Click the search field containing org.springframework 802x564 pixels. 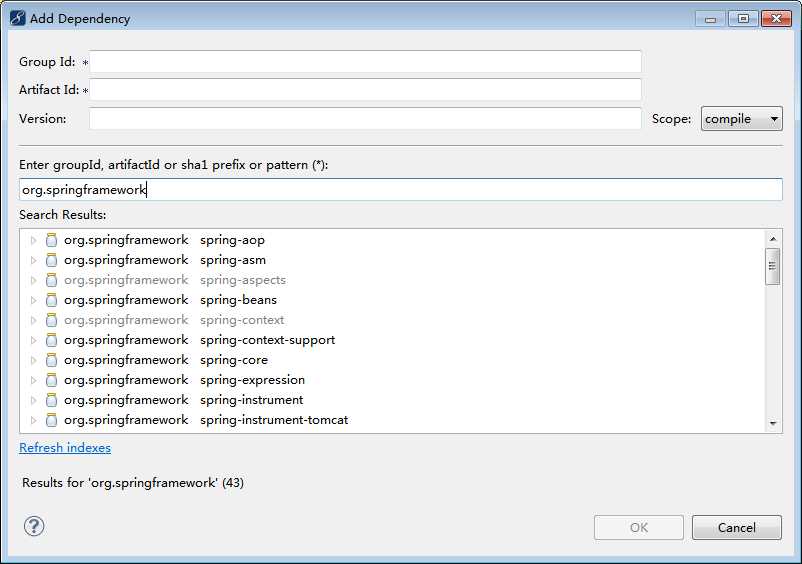(x=400, y=190)
